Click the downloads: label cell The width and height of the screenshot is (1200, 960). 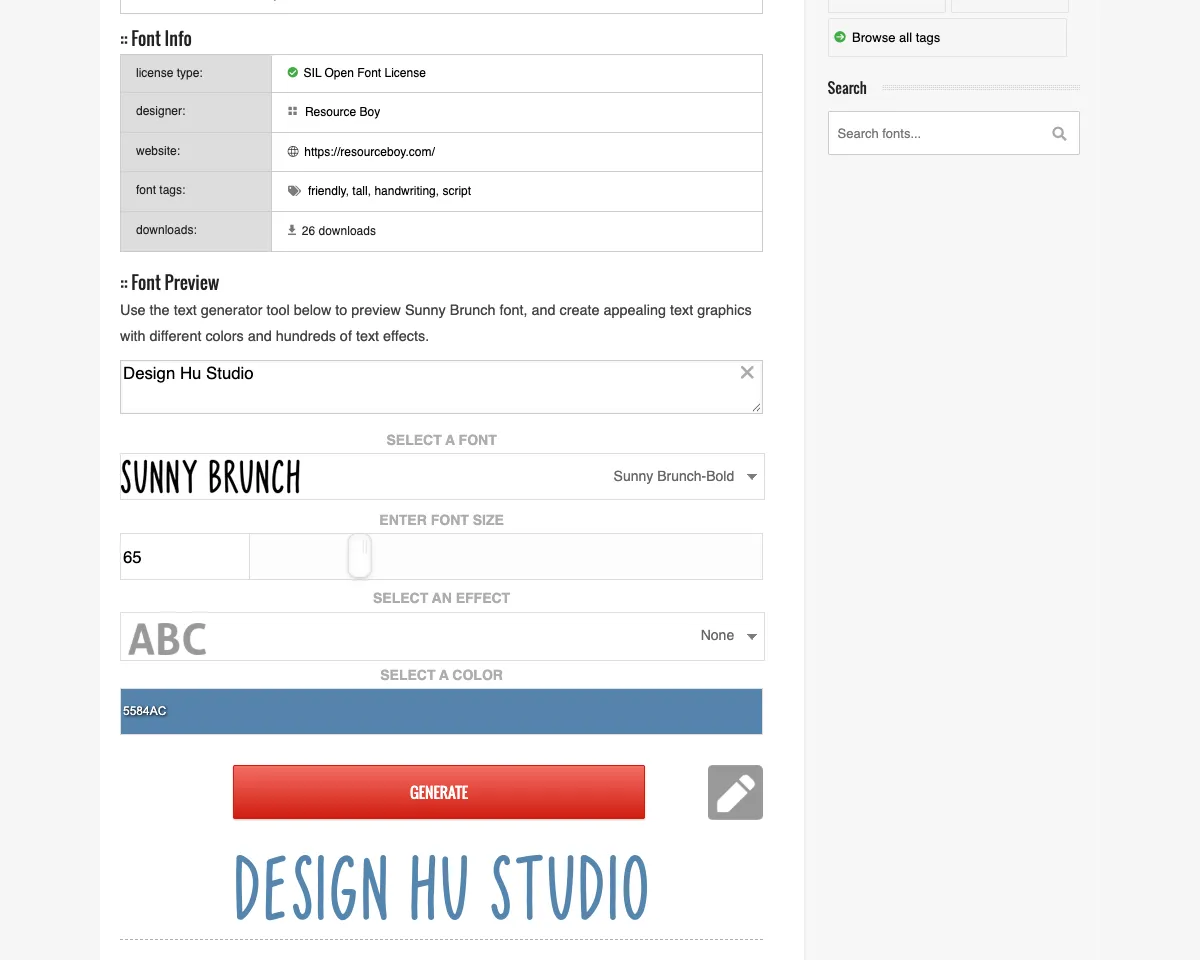[x=196, y=231]
